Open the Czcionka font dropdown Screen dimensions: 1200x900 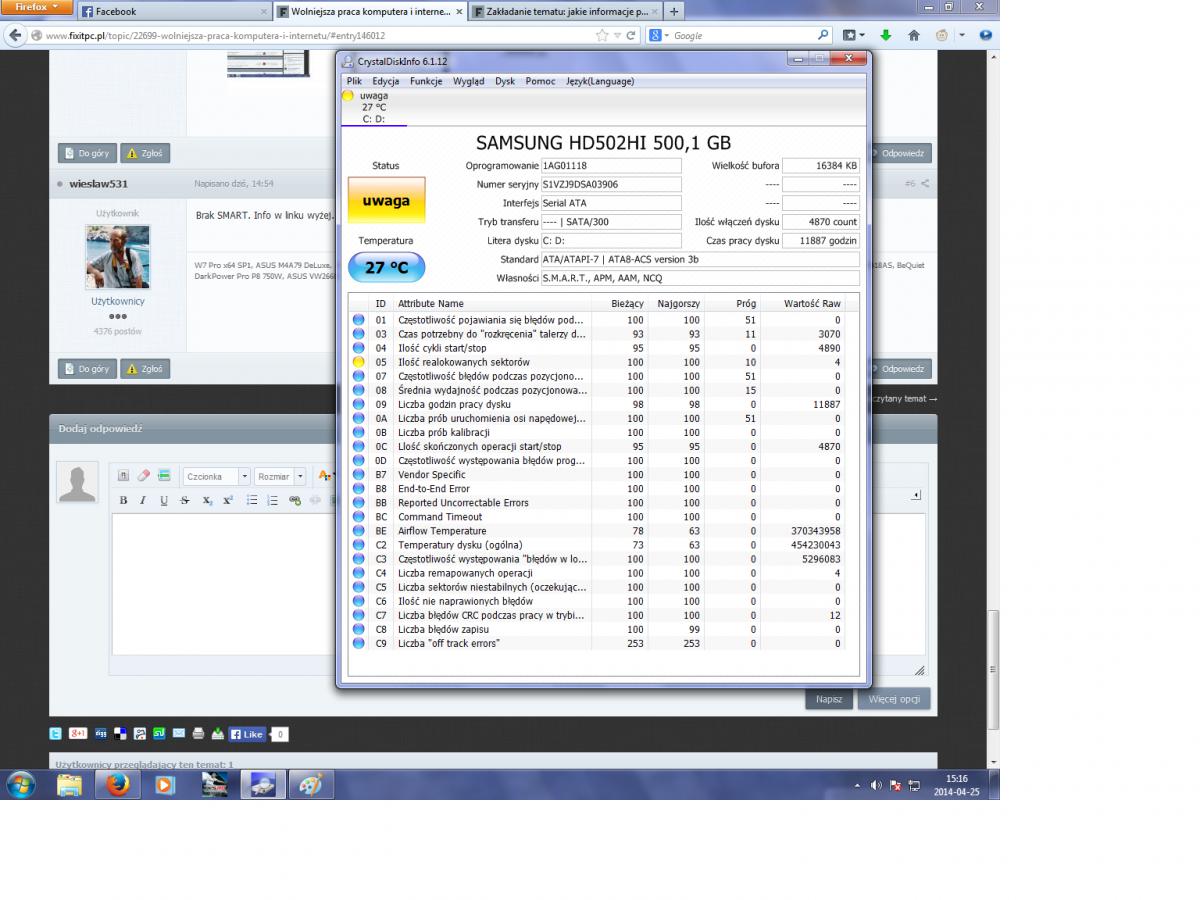point(216,477)
